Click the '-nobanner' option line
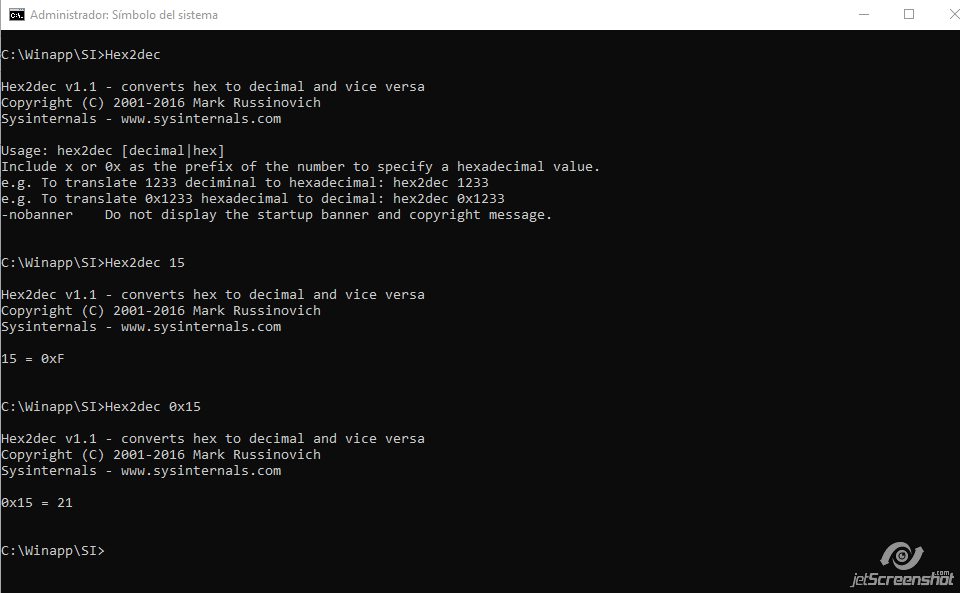The width and height of the screenshot is (960, 593). tap(277, 215)
